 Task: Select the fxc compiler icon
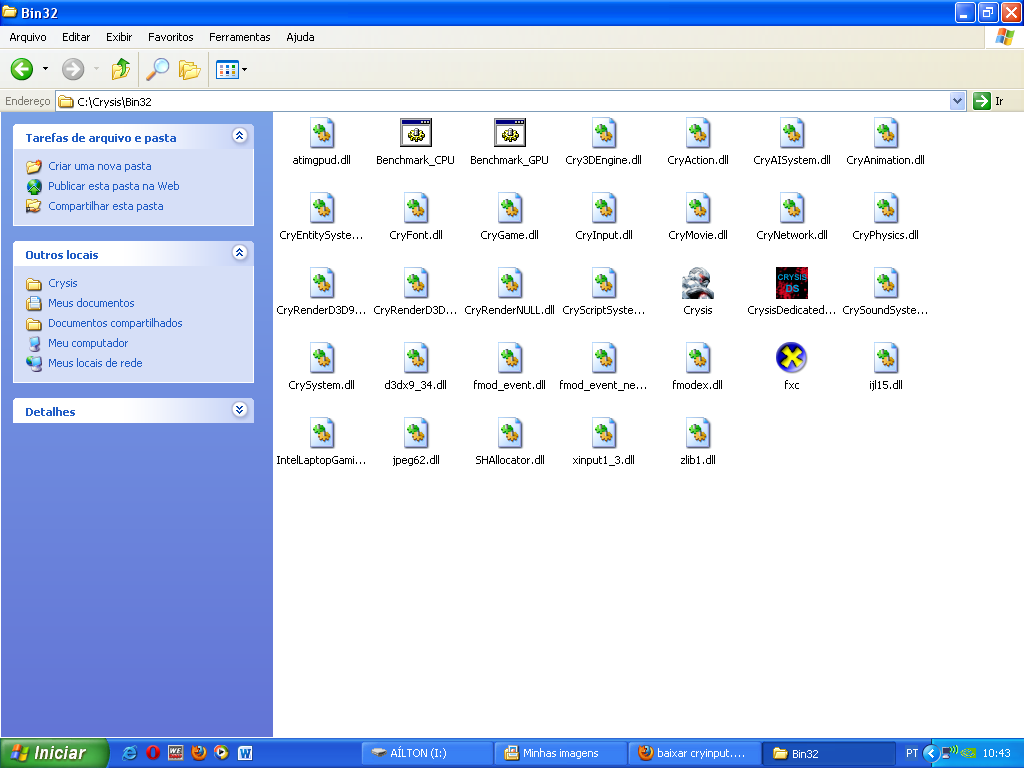tap(791, 357)
